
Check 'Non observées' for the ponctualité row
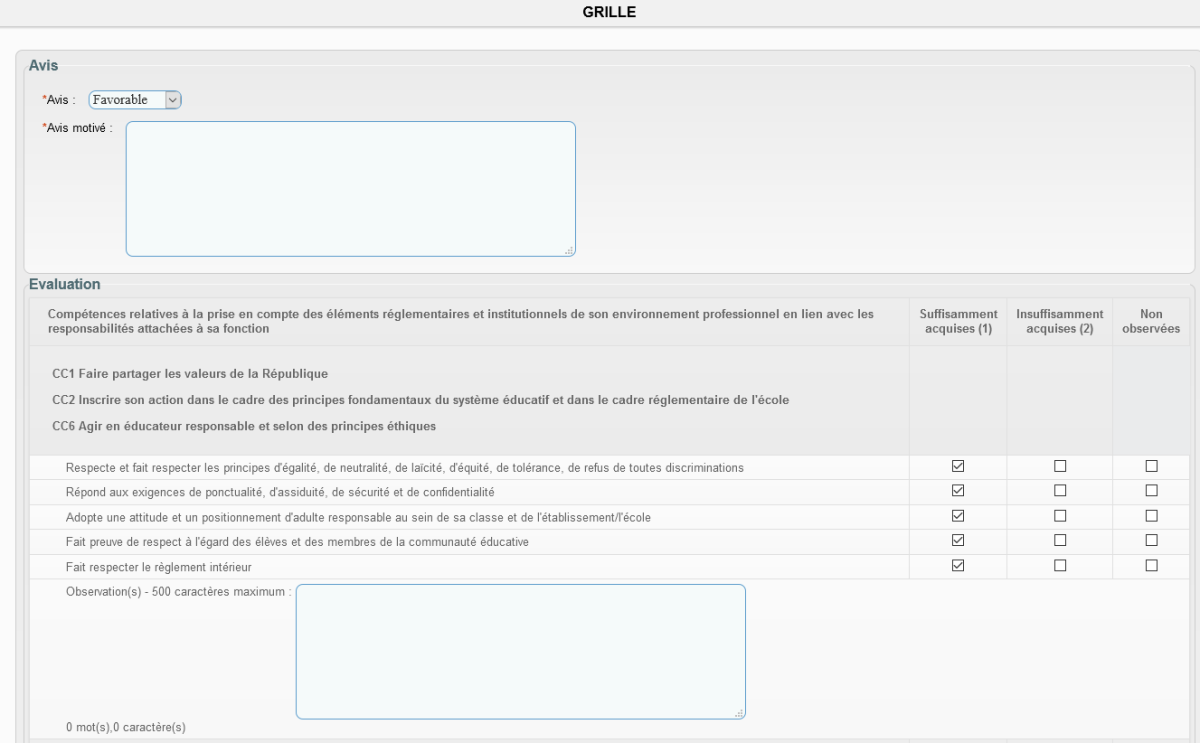[x=1151, y=491]
